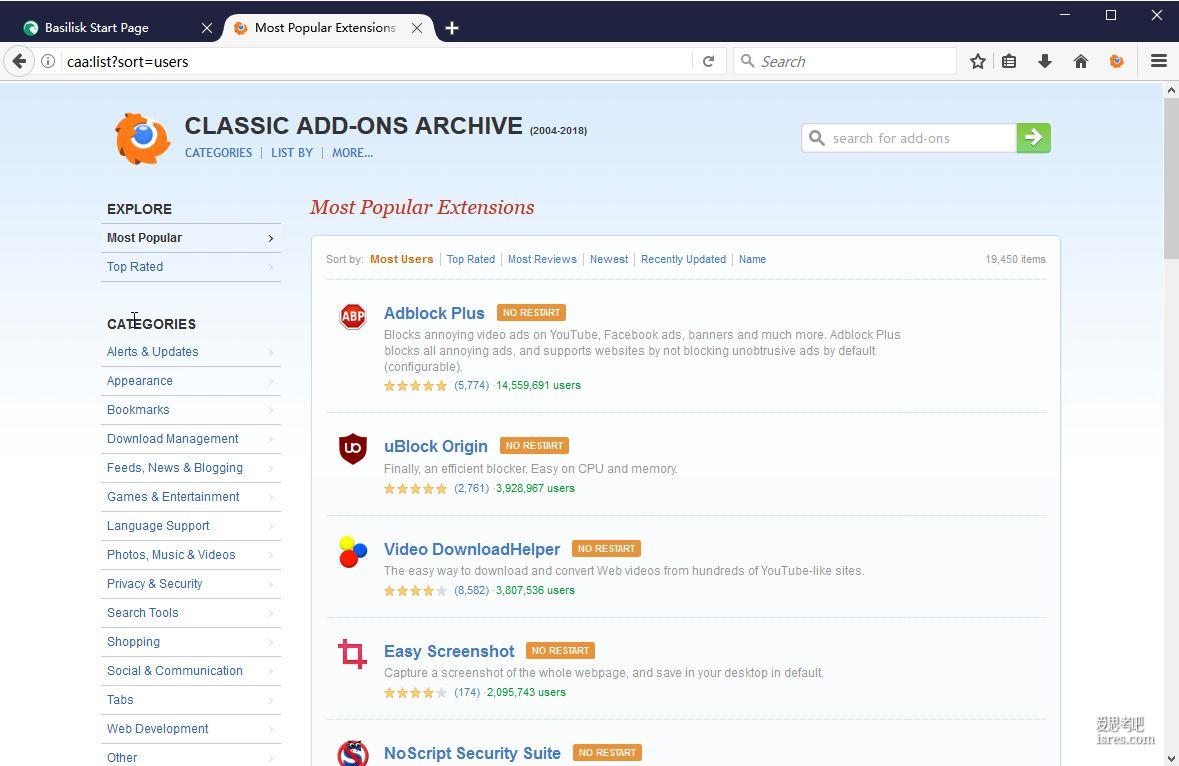Browse the Web Development category
Screen dimensions: 1179x766
coord(191,729)
